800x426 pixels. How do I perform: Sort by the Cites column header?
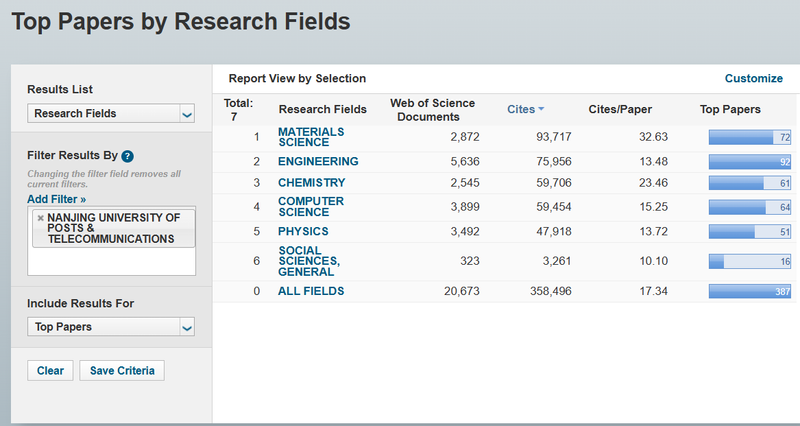(520, 109)
